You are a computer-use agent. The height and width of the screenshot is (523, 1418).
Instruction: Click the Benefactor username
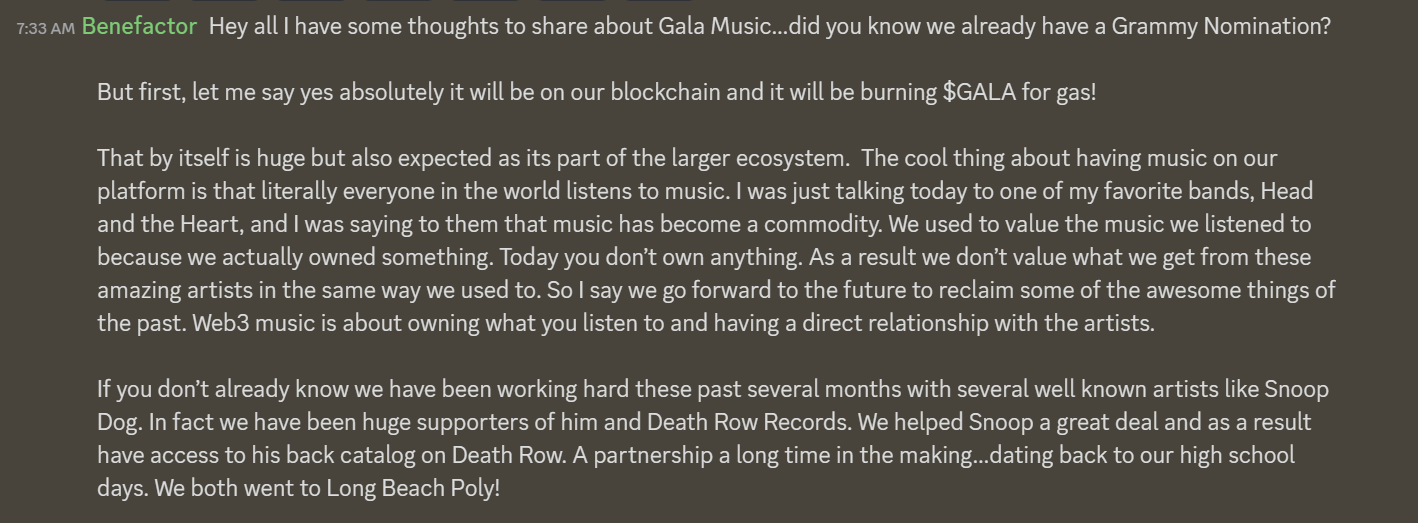[x=139, y=27]
